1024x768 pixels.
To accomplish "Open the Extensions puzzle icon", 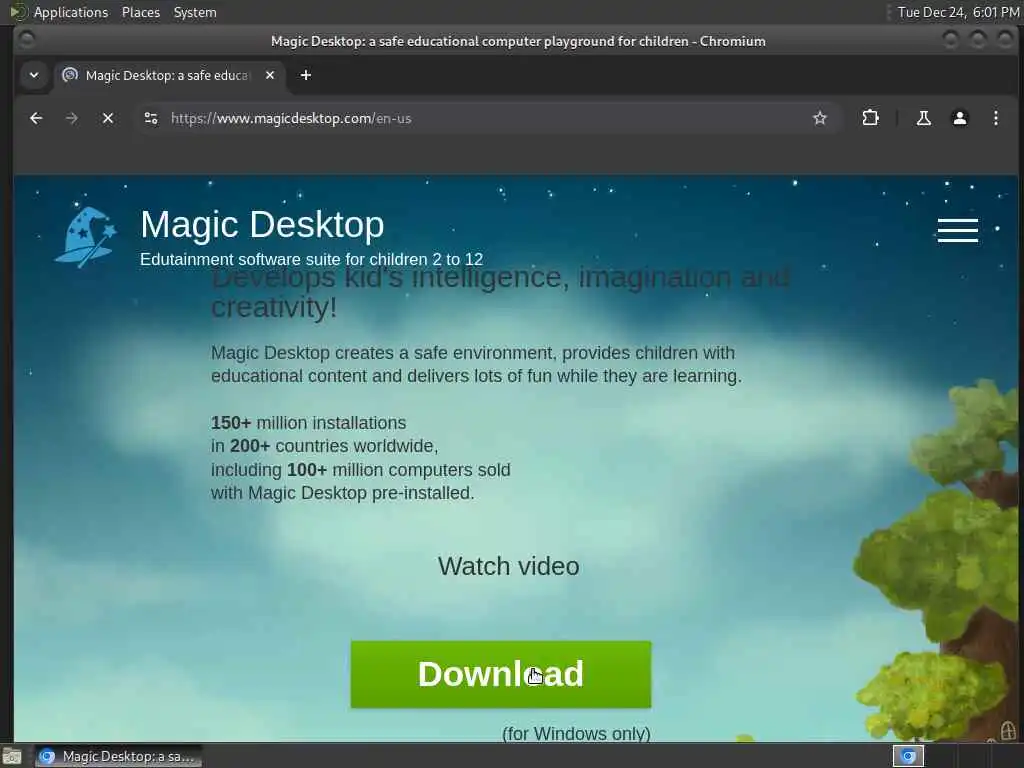I will [871, 118].
